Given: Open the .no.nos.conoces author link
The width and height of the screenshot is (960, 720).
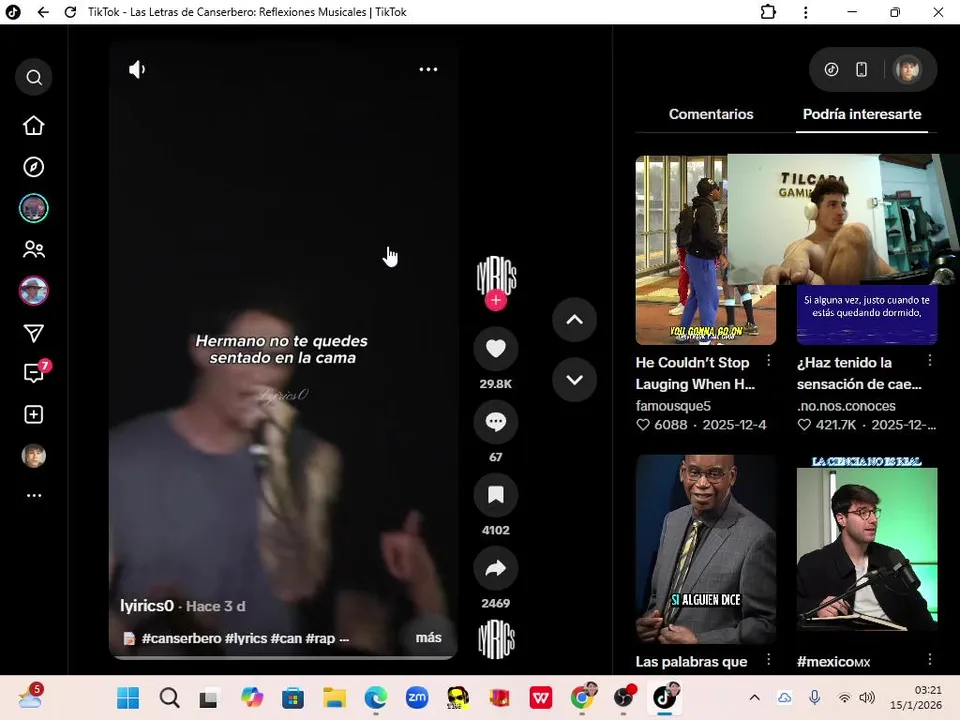Looking at the screenshot, I should point(846,406).
